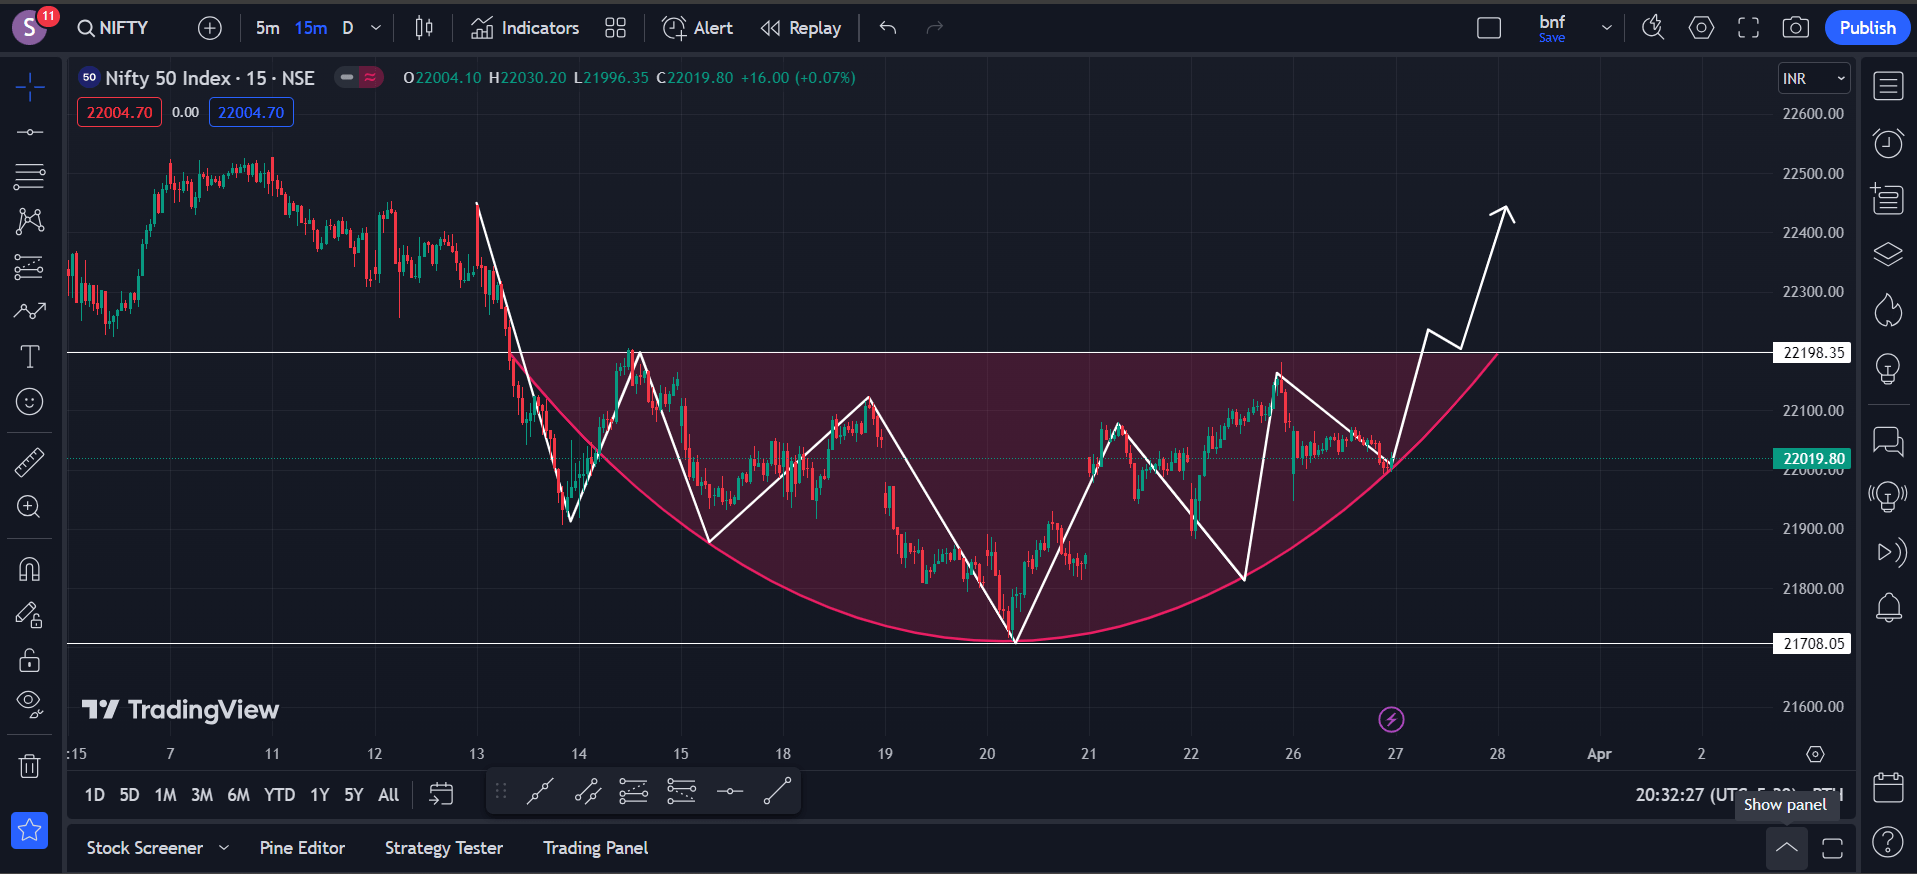Undo the last action
The image size is (1917, 874).
tap(888, 28)
